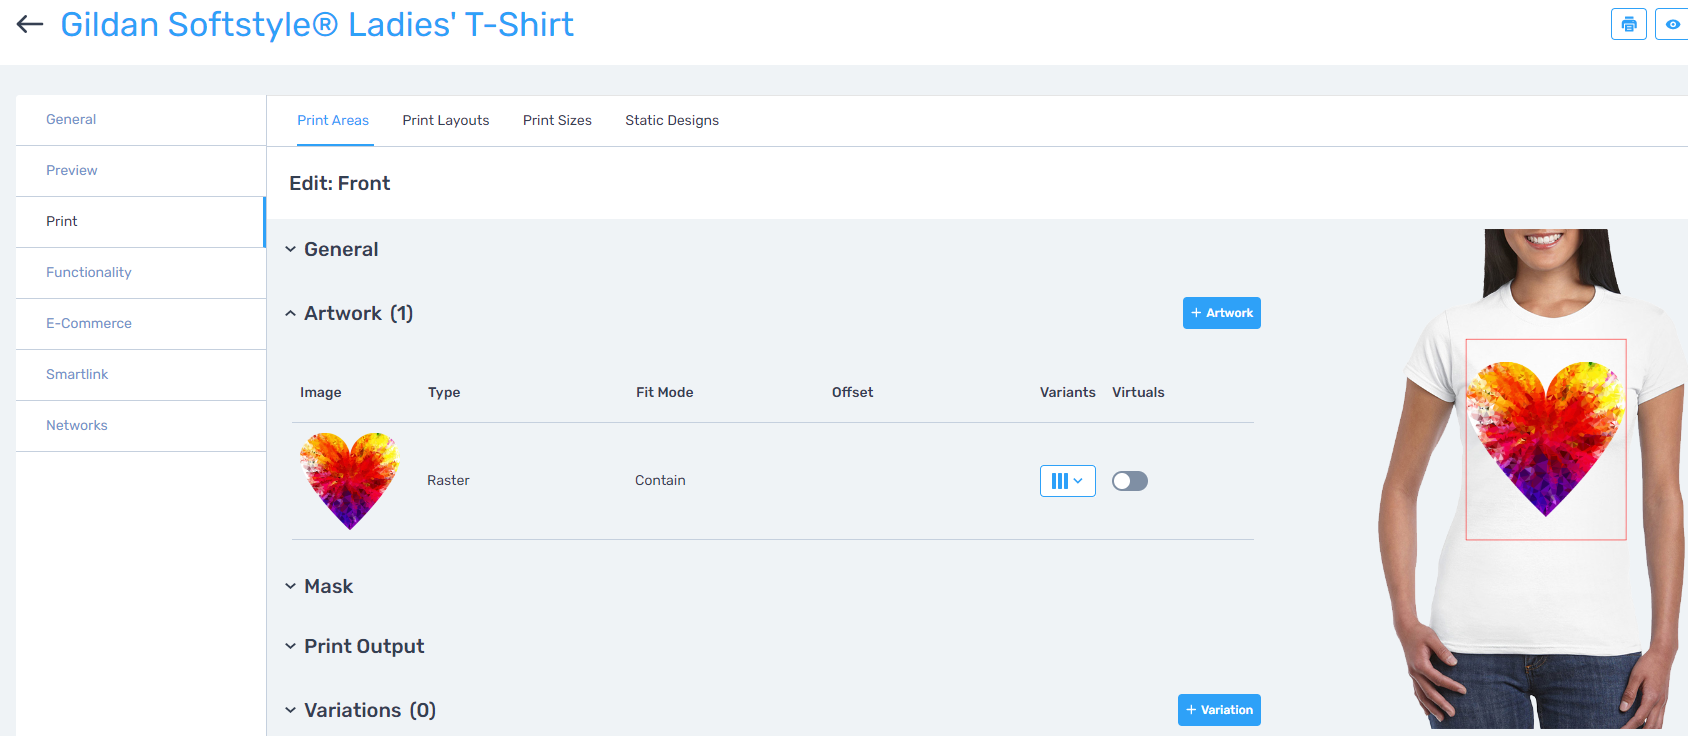The image size is (1688, 736).
Task: Select the Print sidebar item
Action: coord(141,222)
